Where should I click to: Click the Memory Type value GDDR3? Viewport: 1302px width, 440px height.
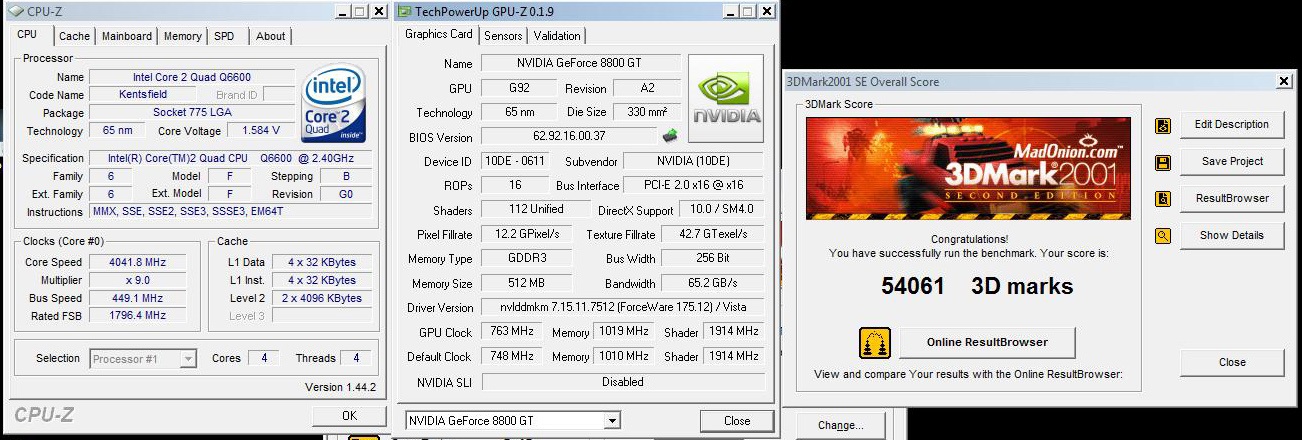[x=529, y=259]
